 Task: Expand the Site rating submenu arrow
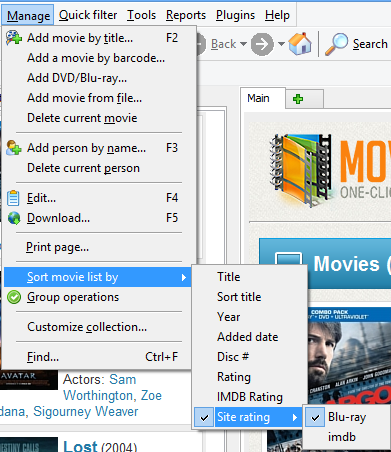(295, 417)
